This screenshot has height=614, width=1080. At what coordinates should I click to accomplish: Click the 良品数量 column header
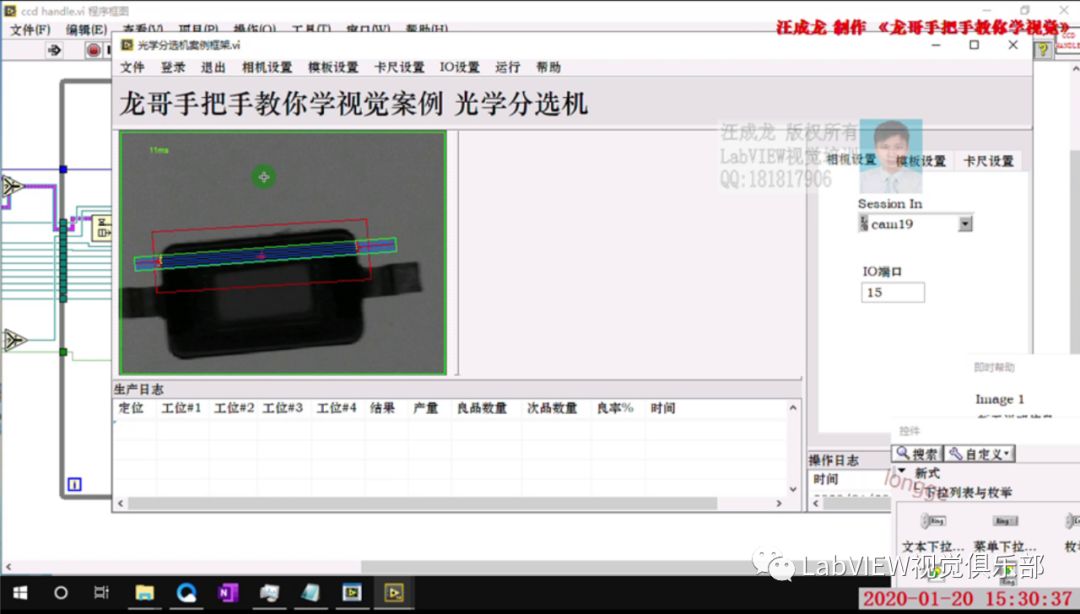(481, 408)
